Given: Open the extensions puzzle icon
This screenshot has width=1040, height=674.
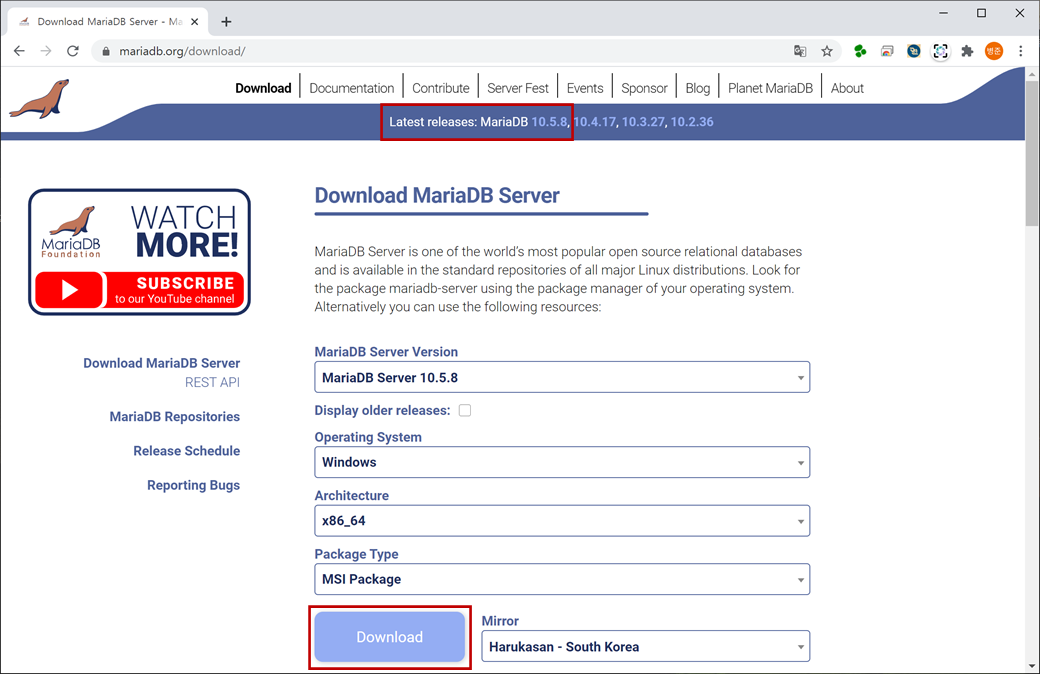Looking at the screenshot, I should 967,51.
